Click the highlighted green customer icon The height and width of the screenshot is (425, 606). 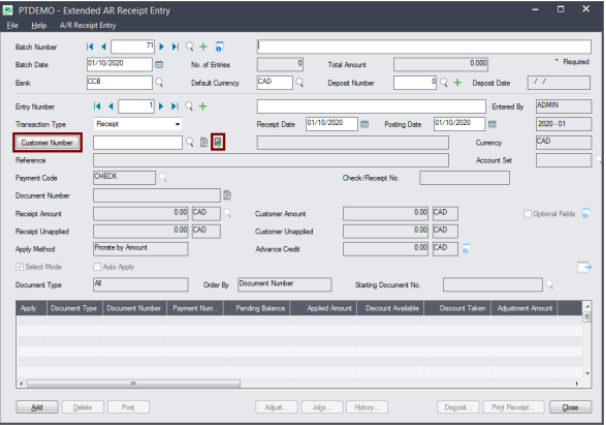point(218,142)
